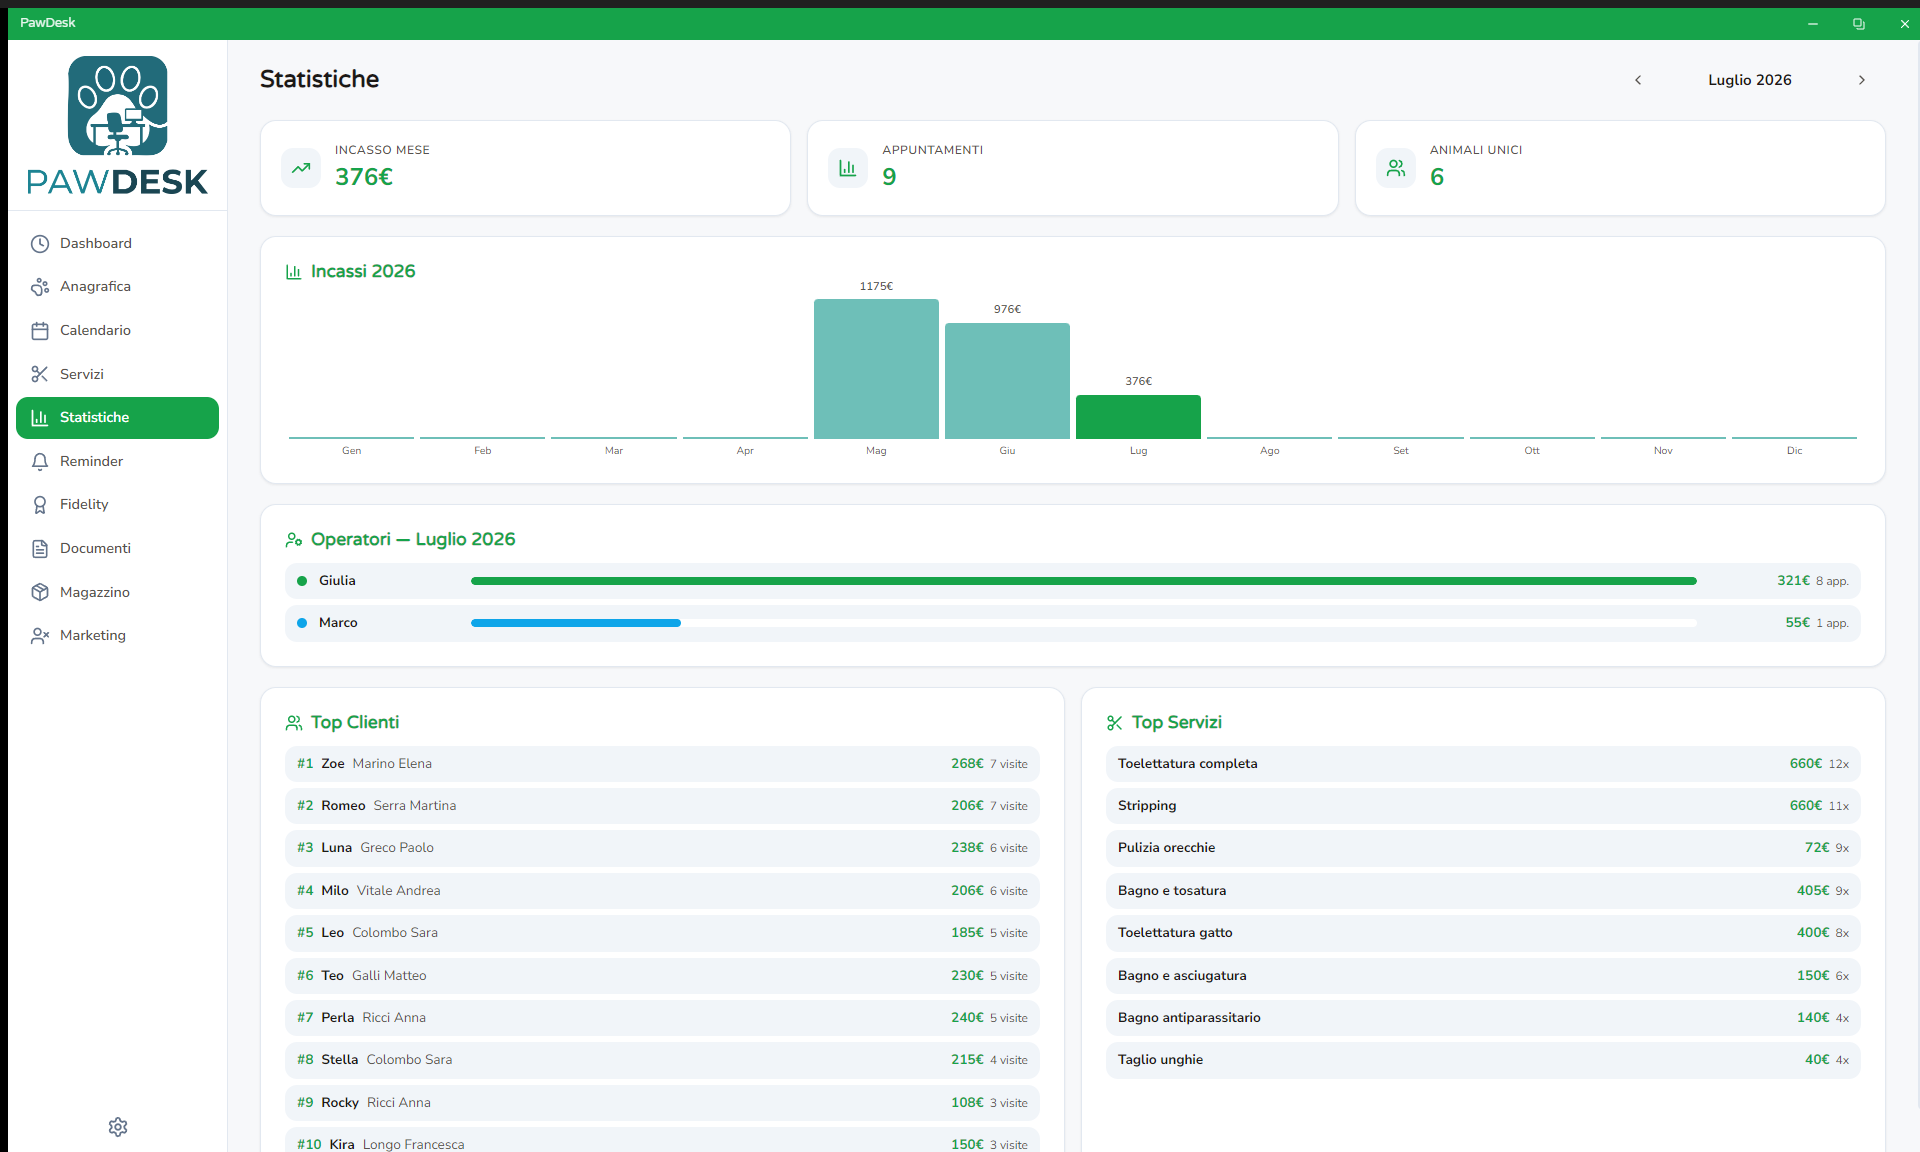Viewport: 1920px width, 1152px height.
Task: Click the Animali Unici people icon
Action: point(1396,168)
